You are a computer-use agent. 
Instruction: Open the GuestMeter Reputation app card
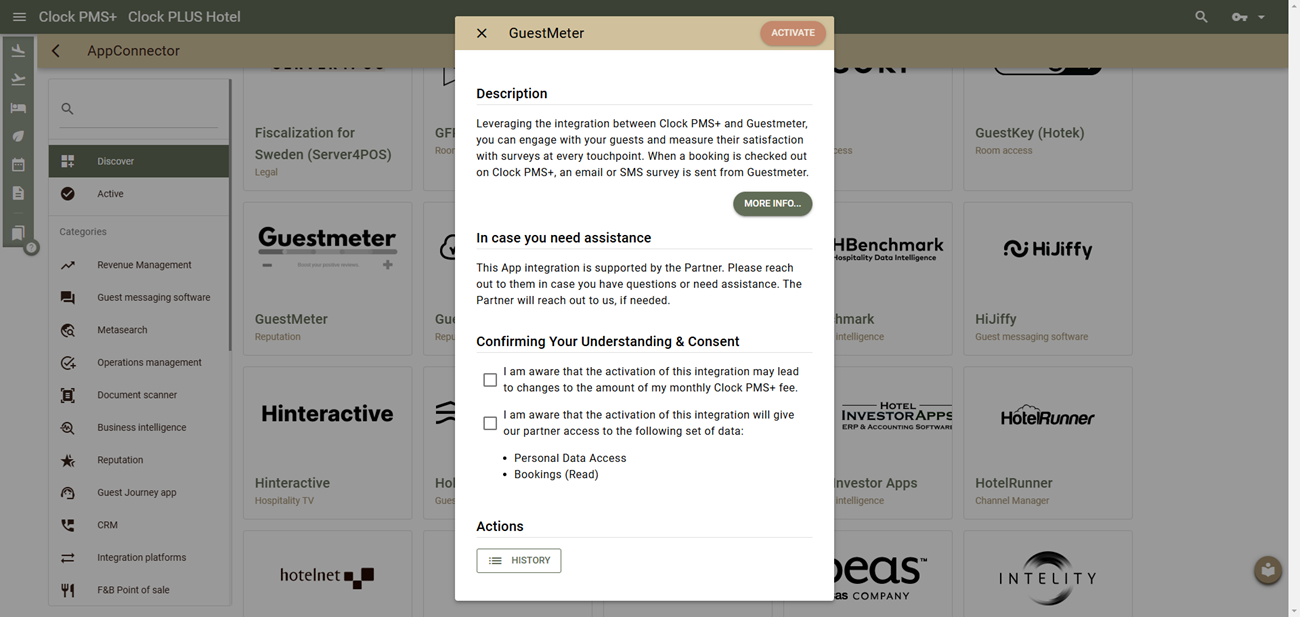click(x=328, y=279)
